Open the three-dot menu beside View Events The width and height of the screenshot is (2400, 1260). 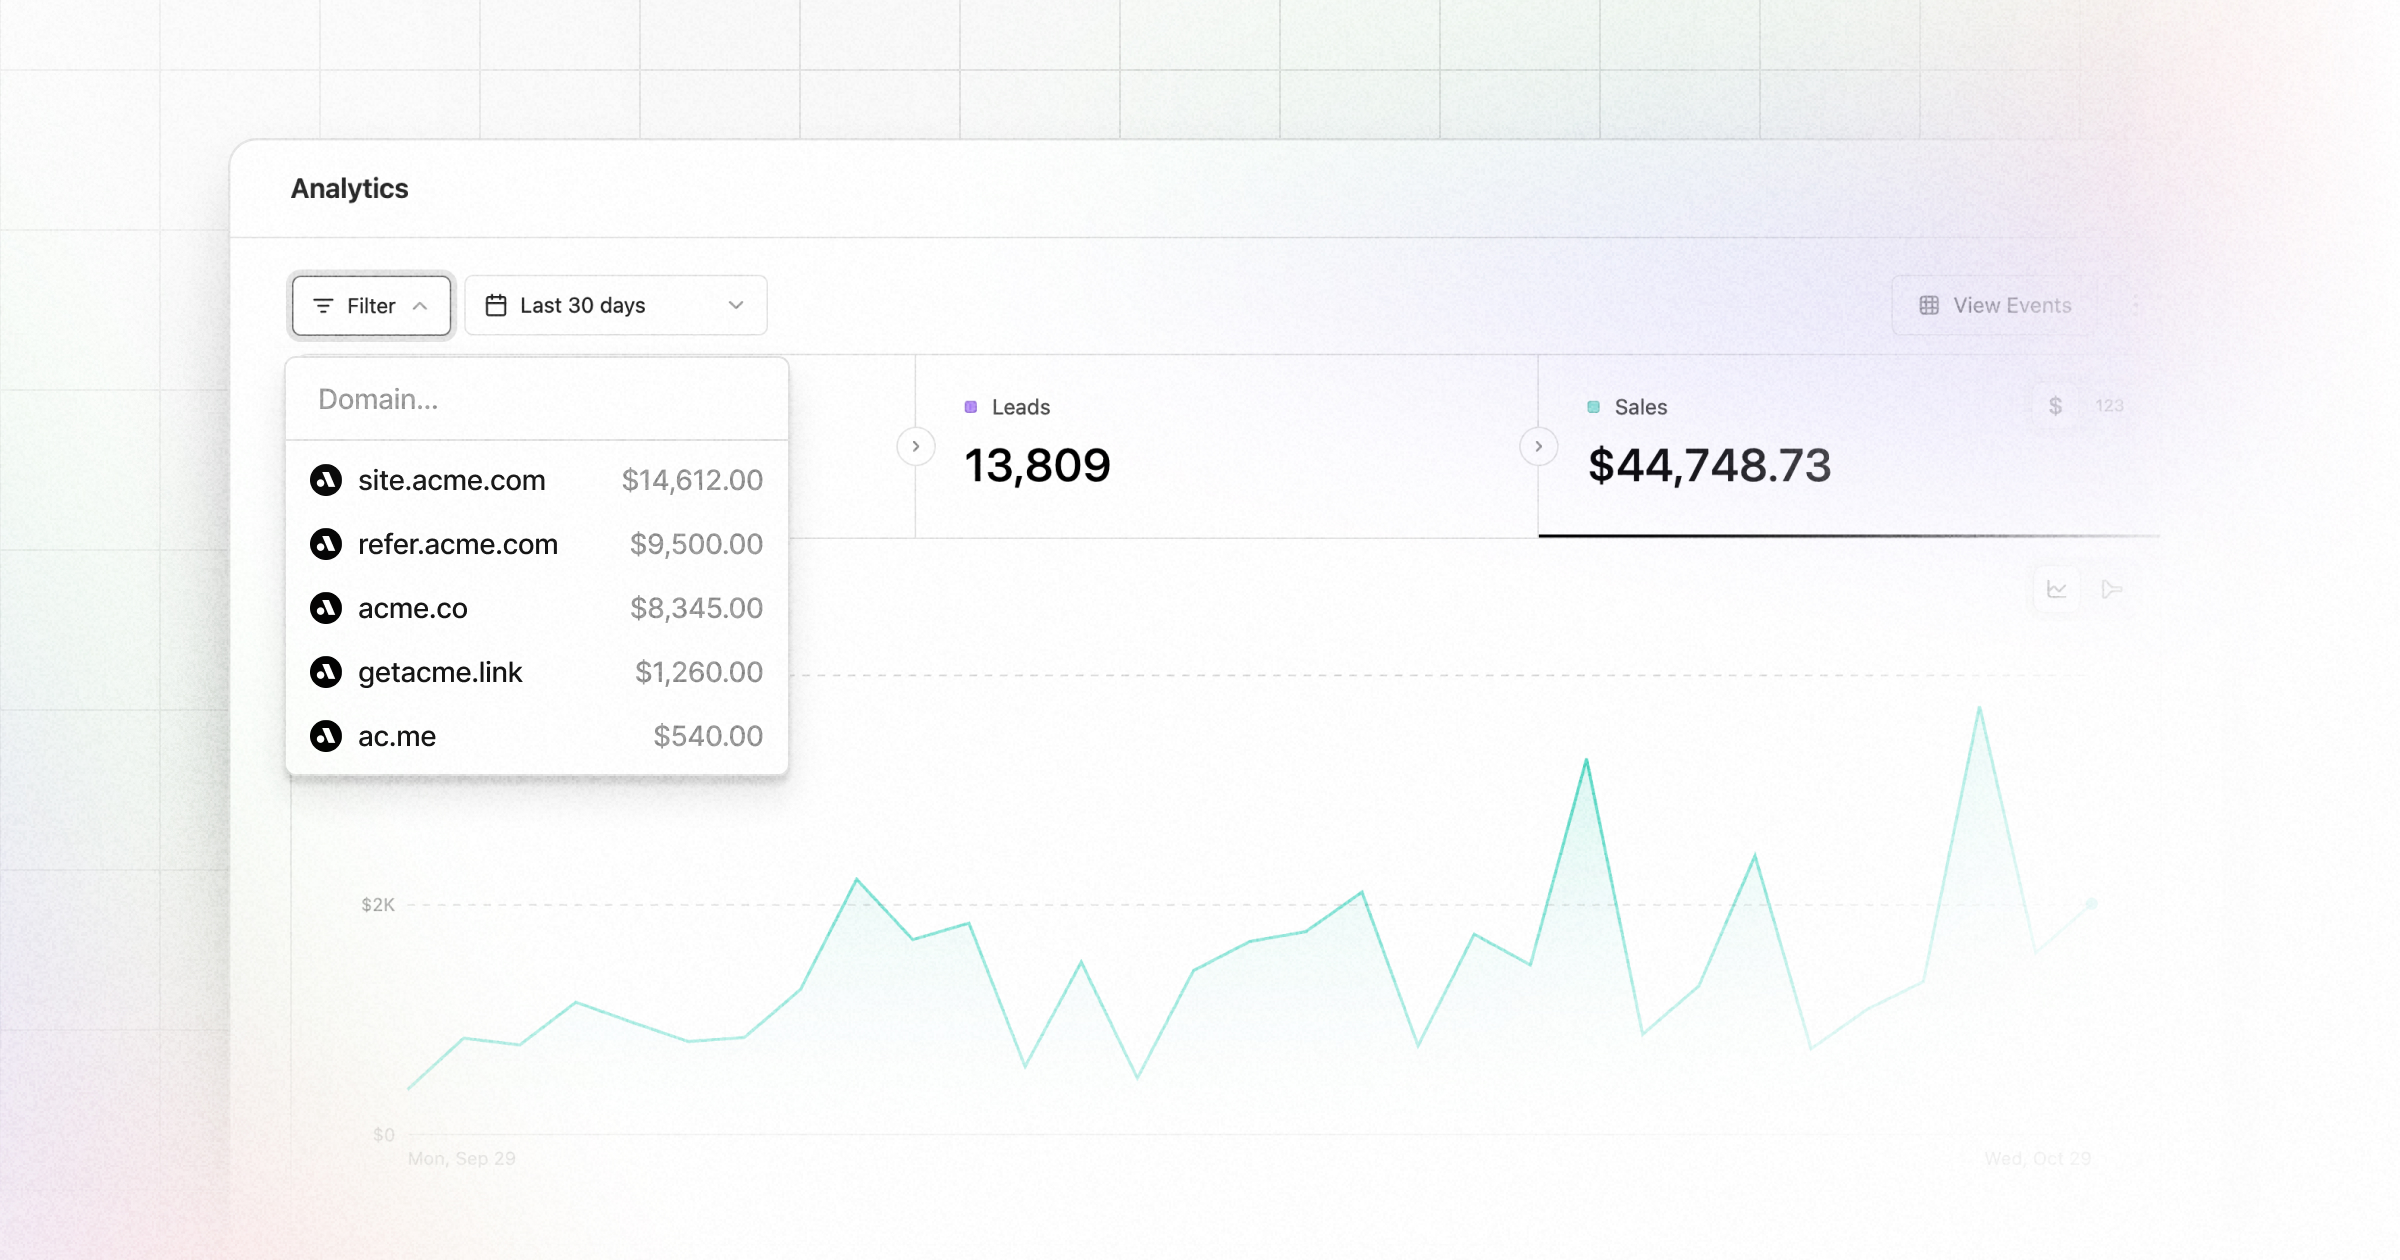click(2135, 305)
